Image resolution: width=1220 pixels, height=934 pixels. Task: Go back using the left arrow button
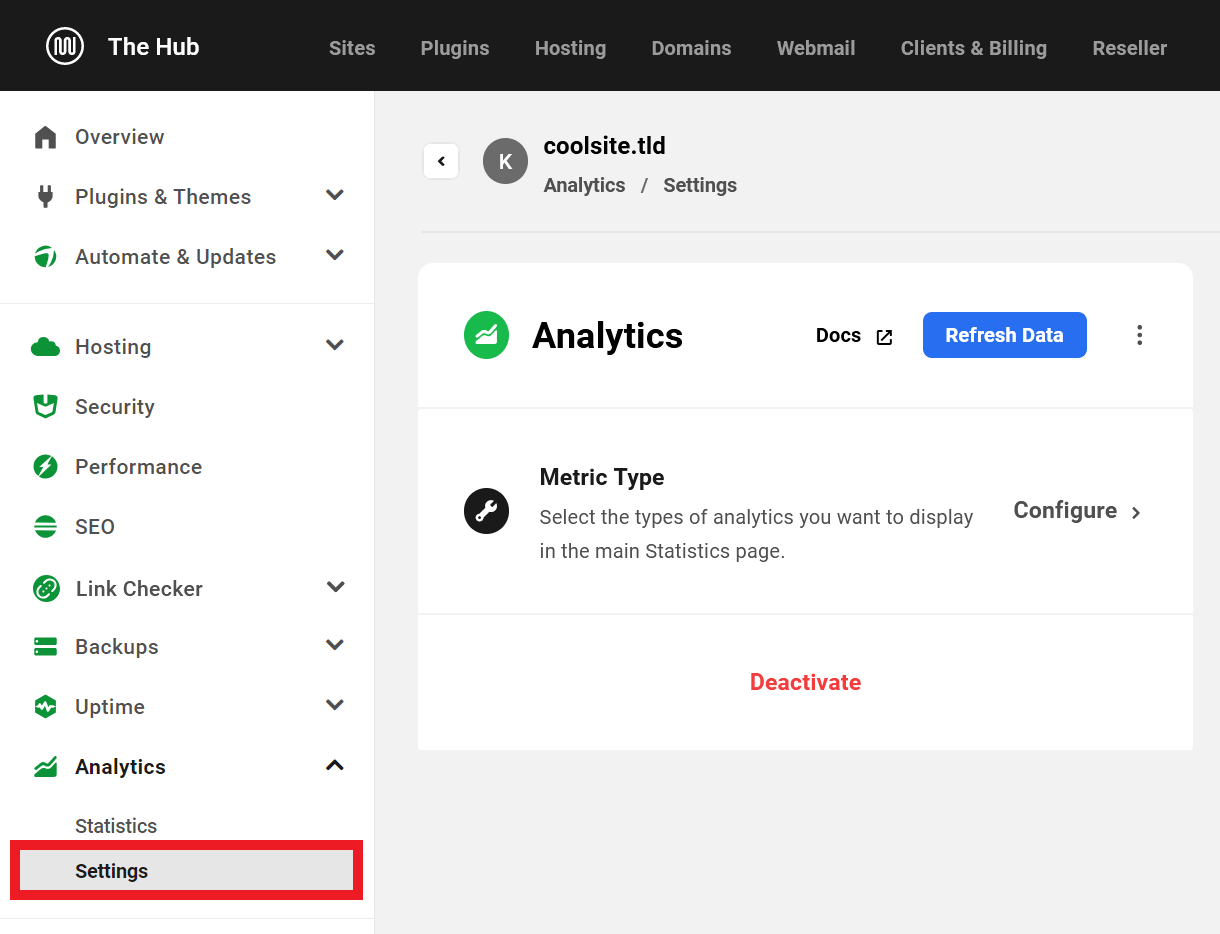(441, 161)
